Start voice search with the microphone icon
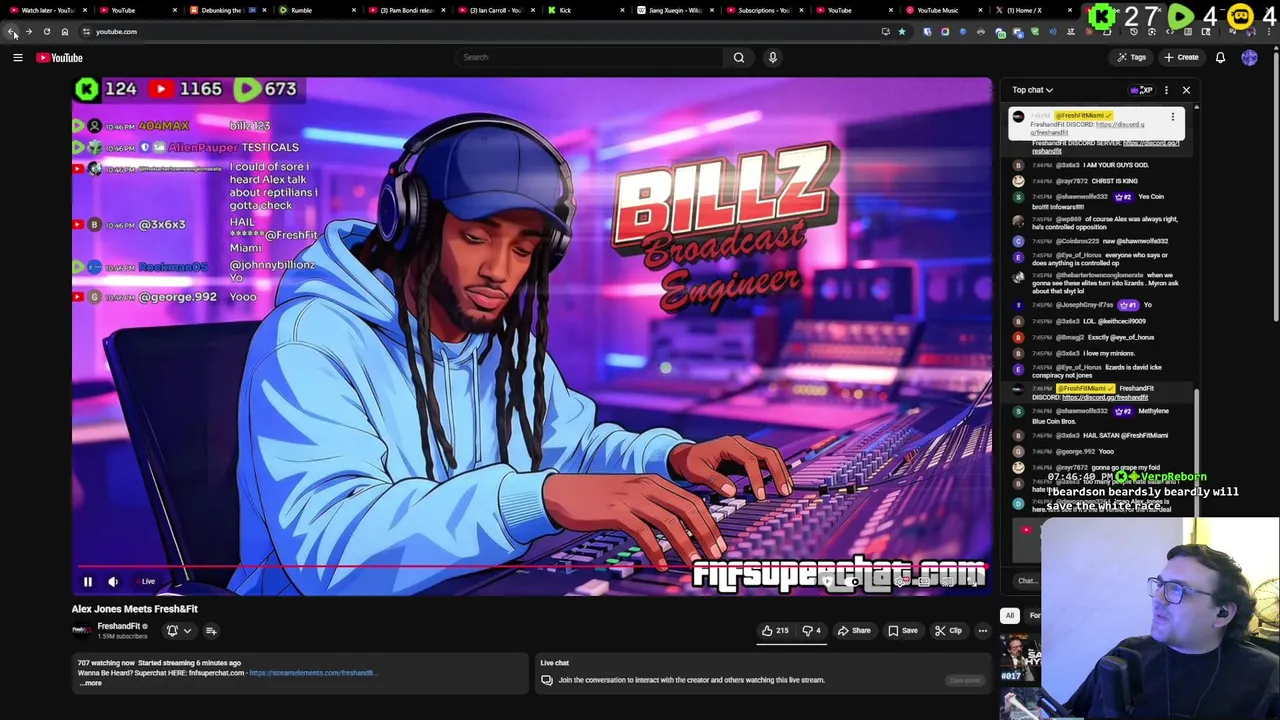Image resolution: width=1280 pixels, height=720 pixels. point(772,57)
